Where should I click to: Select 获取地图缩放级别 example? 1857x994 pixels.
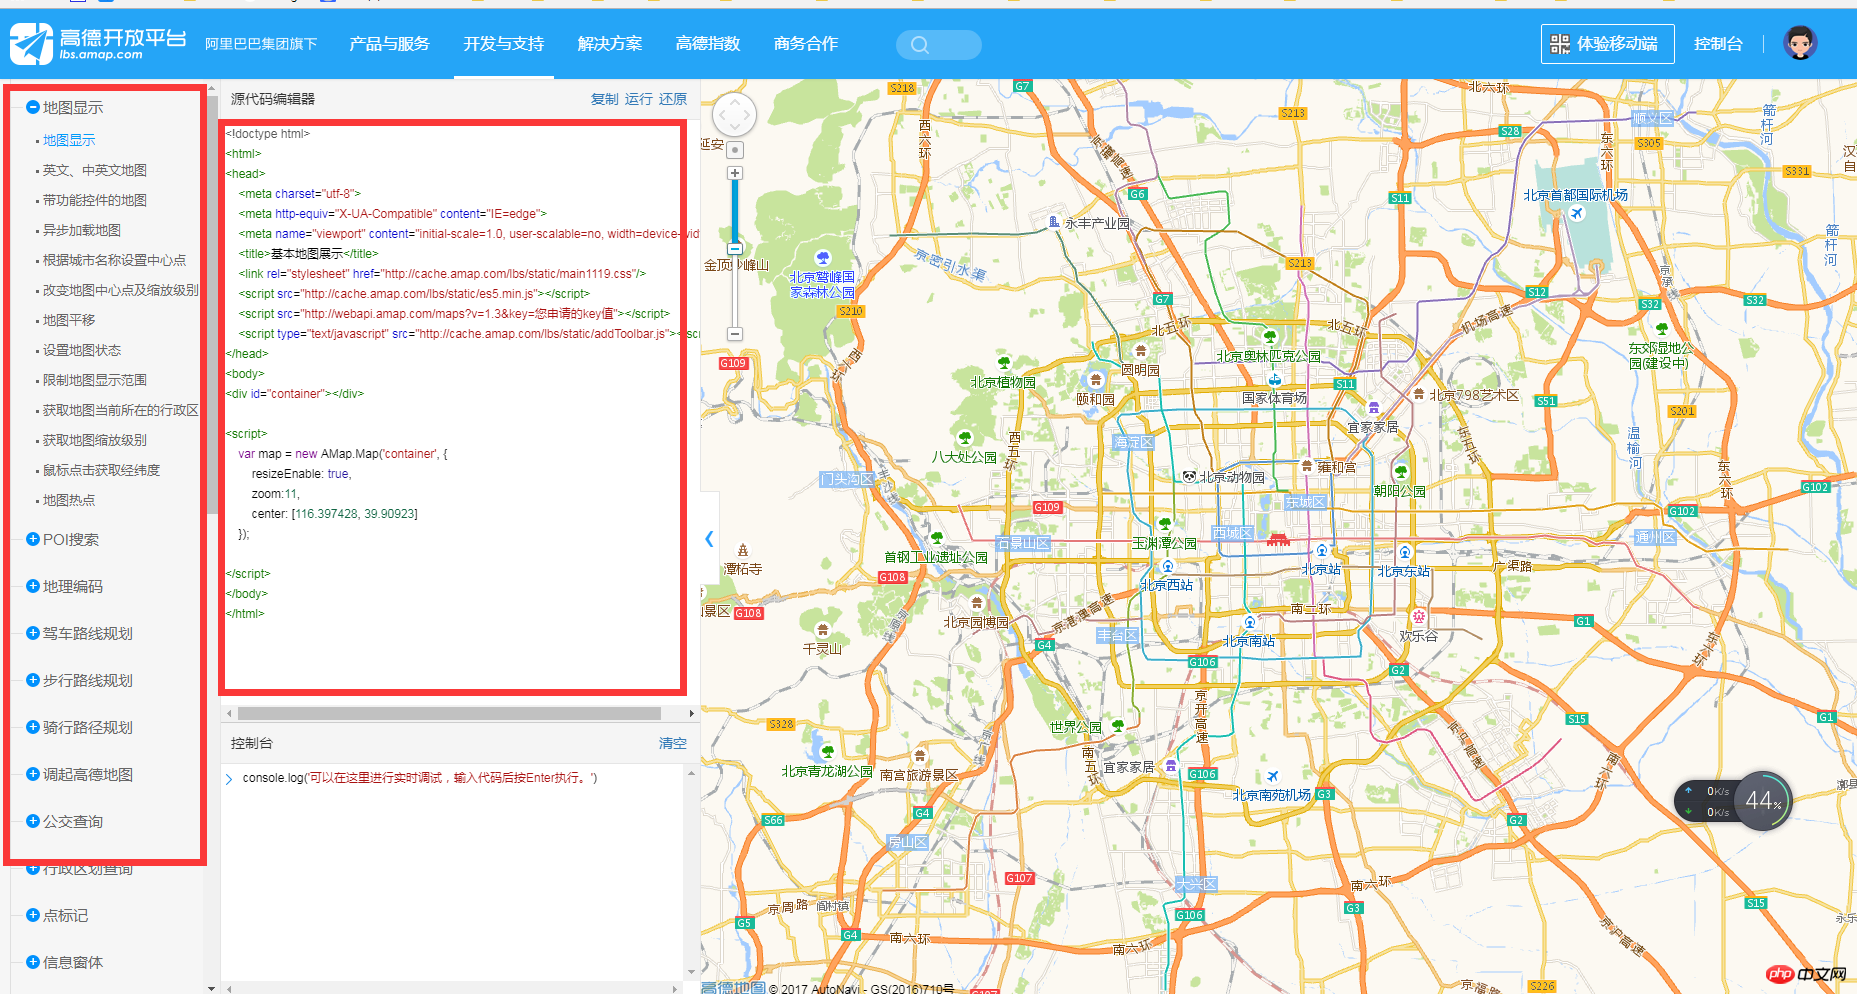coord(94,440)
